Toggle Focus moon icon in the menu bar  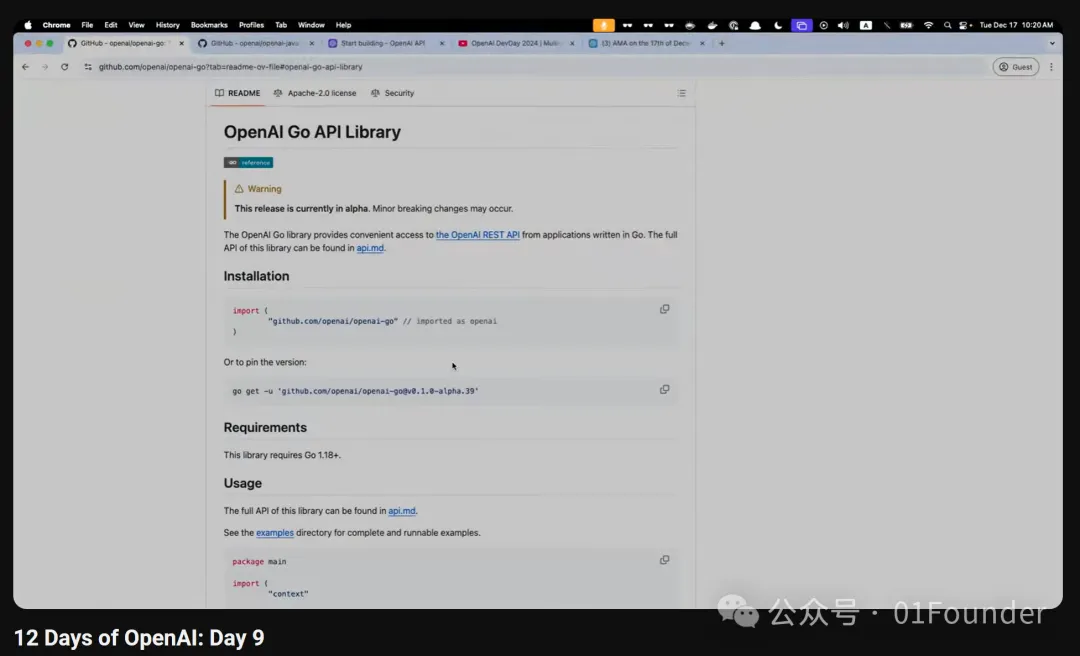coord(778,25)
